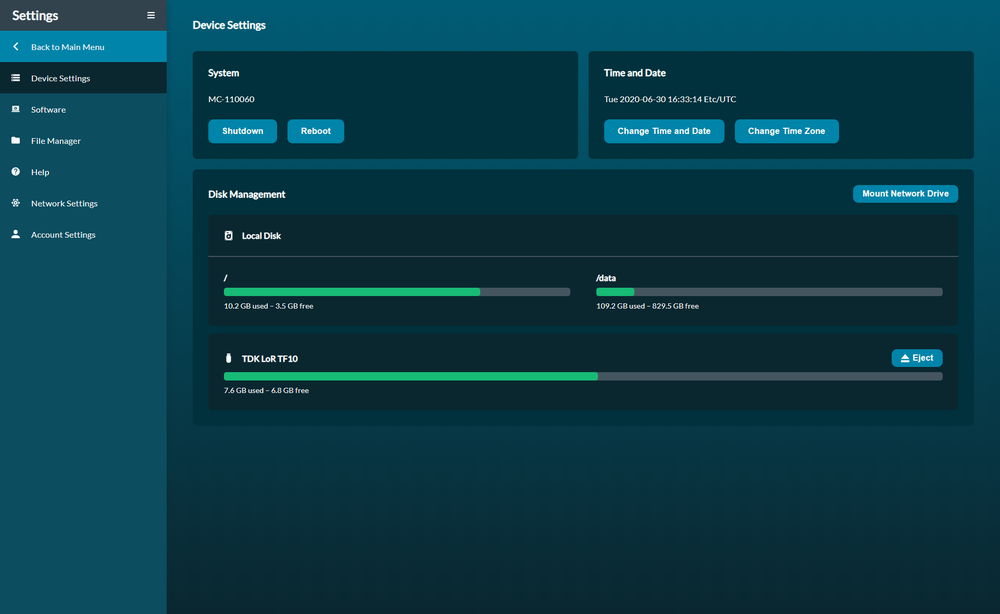Click the back chevron arrow icon
This screenshot has width=1000, height=614.
click(16, 47)
